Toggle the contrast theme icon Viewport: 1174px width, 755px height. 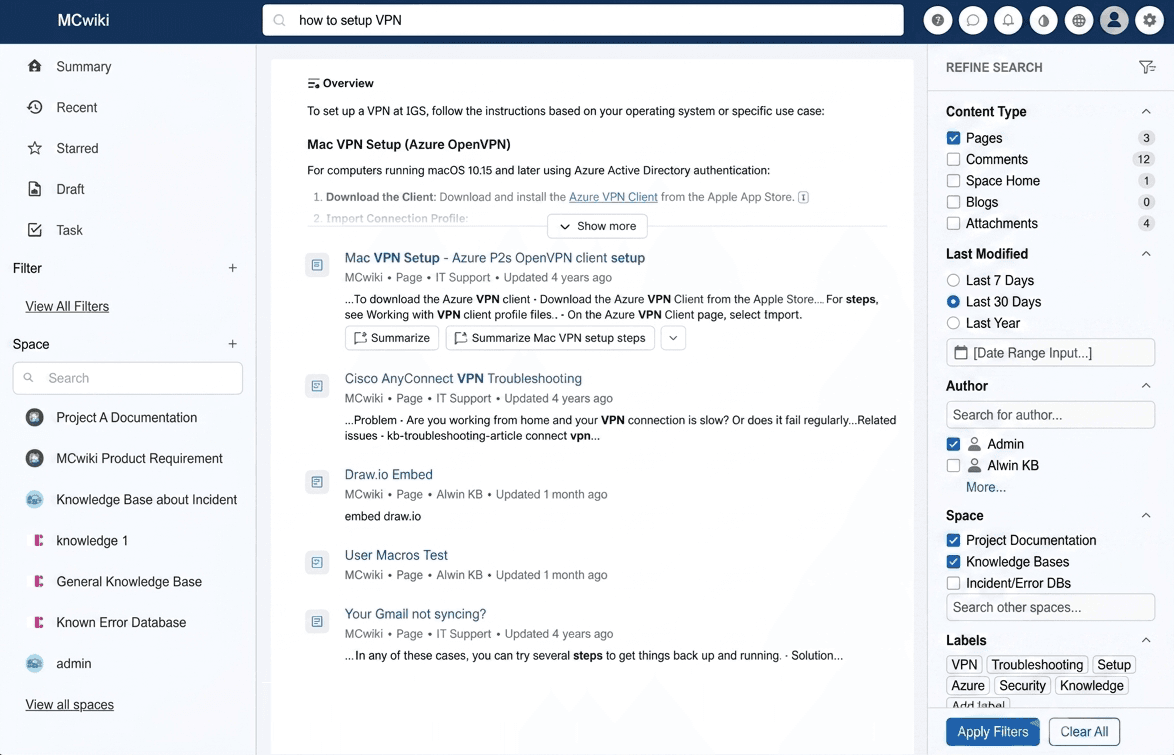[x=1043, y=20]
